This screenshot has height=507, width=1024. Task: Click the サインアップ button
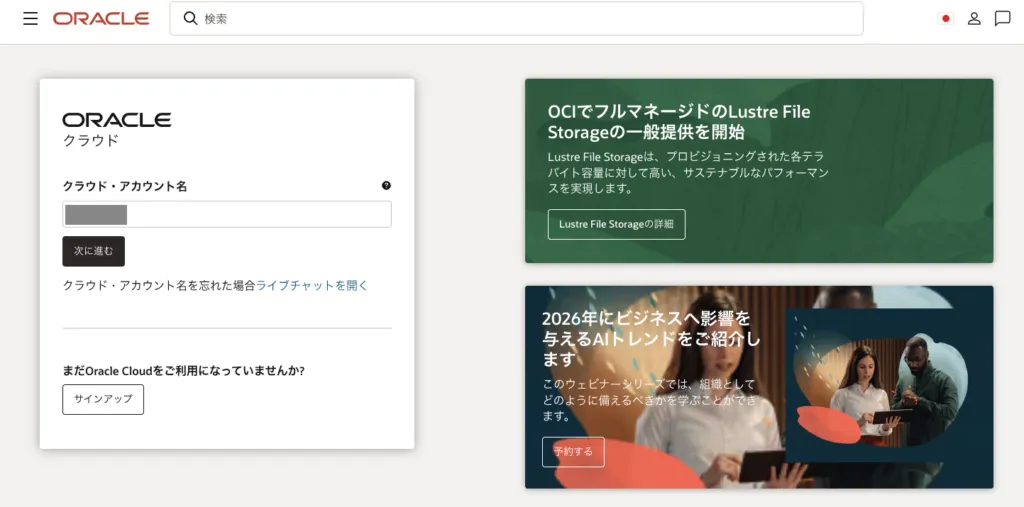[x=103, y=399]
